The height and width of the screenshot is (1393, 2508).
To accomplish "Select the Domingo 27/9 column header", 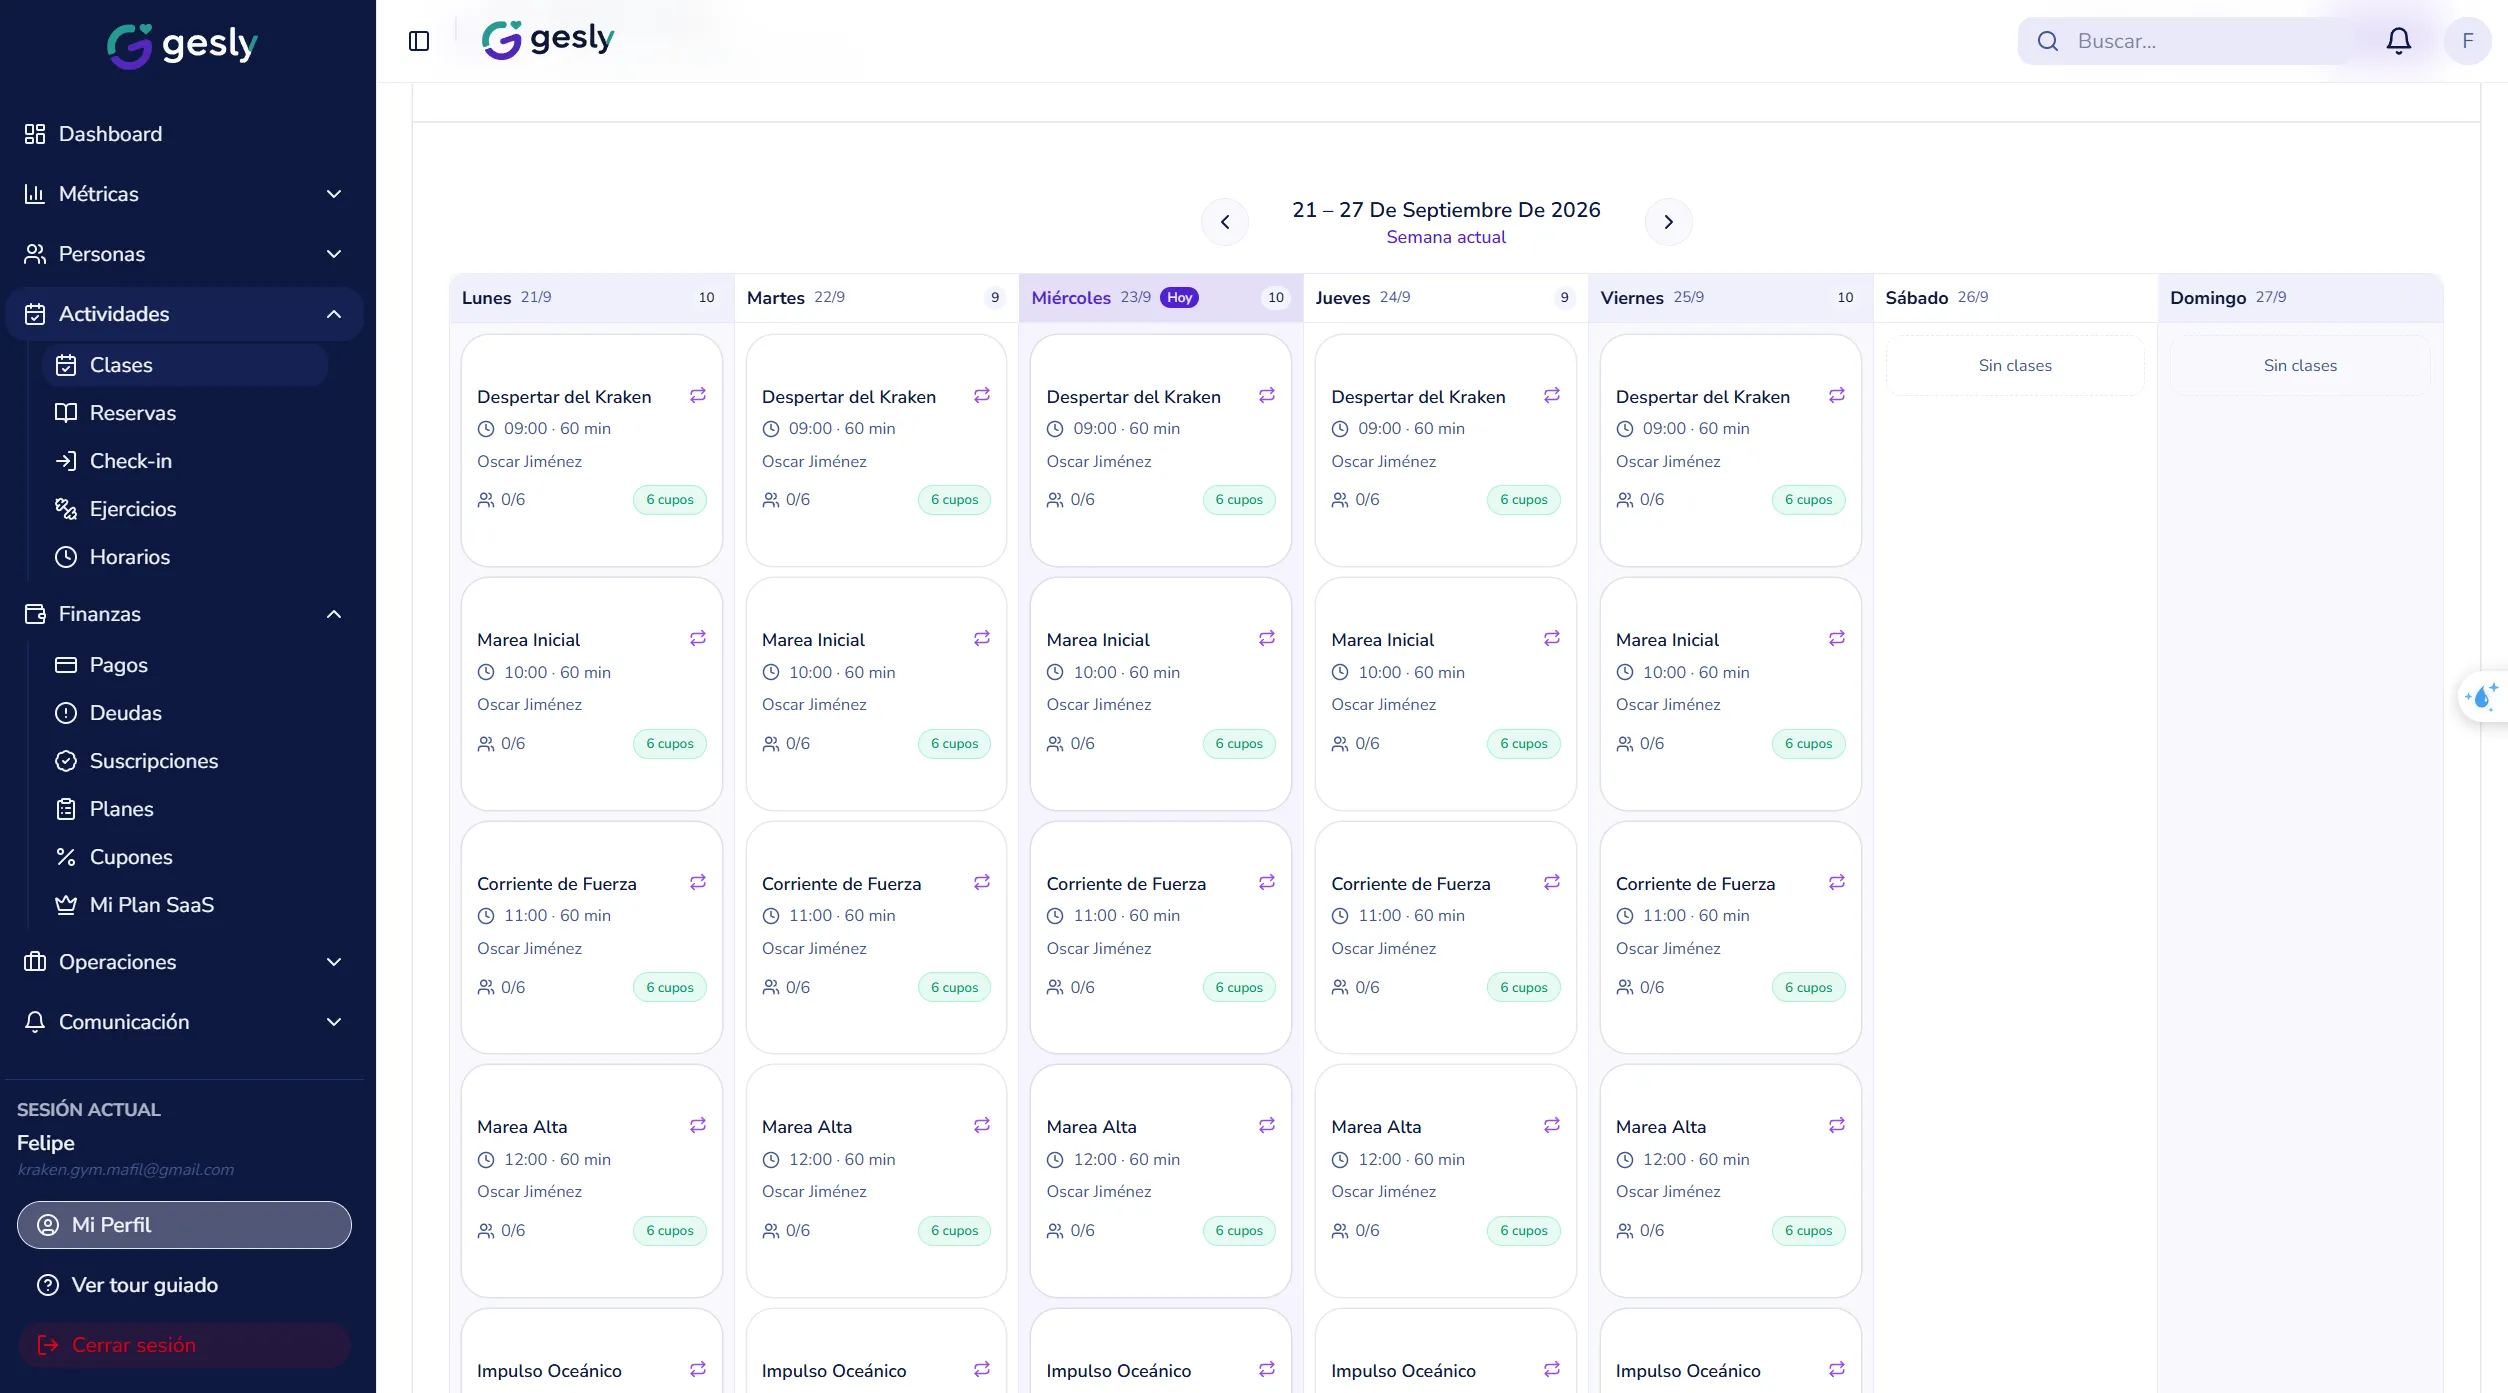I will pos(2300,298).
